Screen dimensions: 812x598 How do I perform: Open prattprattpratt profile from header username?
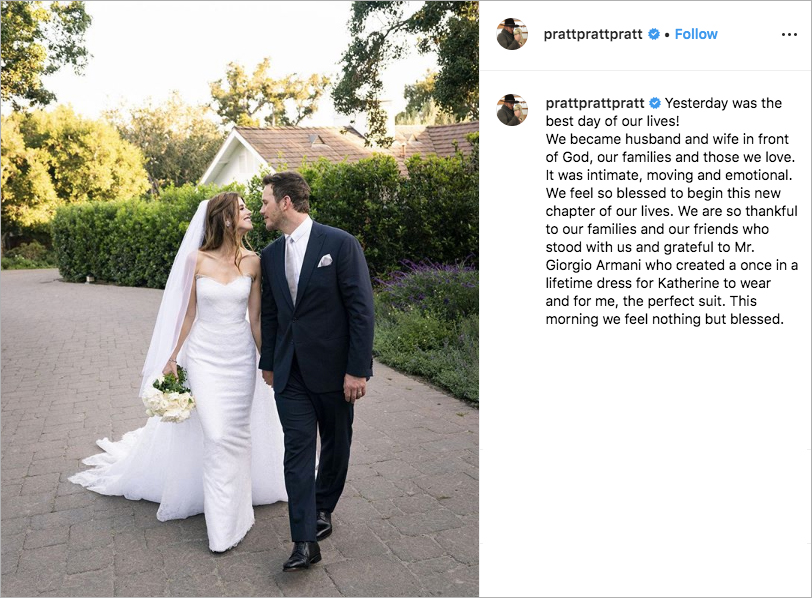point(592,35)
